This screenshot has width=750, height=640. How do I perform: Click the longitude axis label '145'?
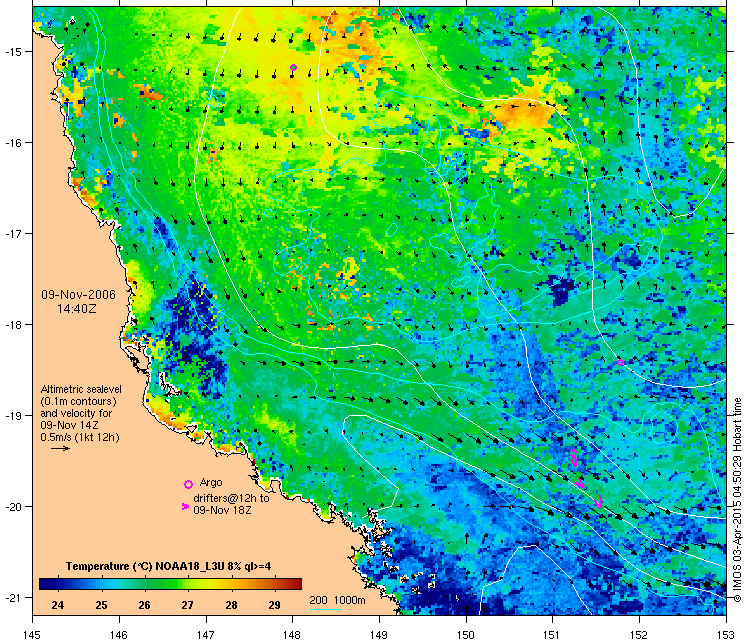[32, 634]
